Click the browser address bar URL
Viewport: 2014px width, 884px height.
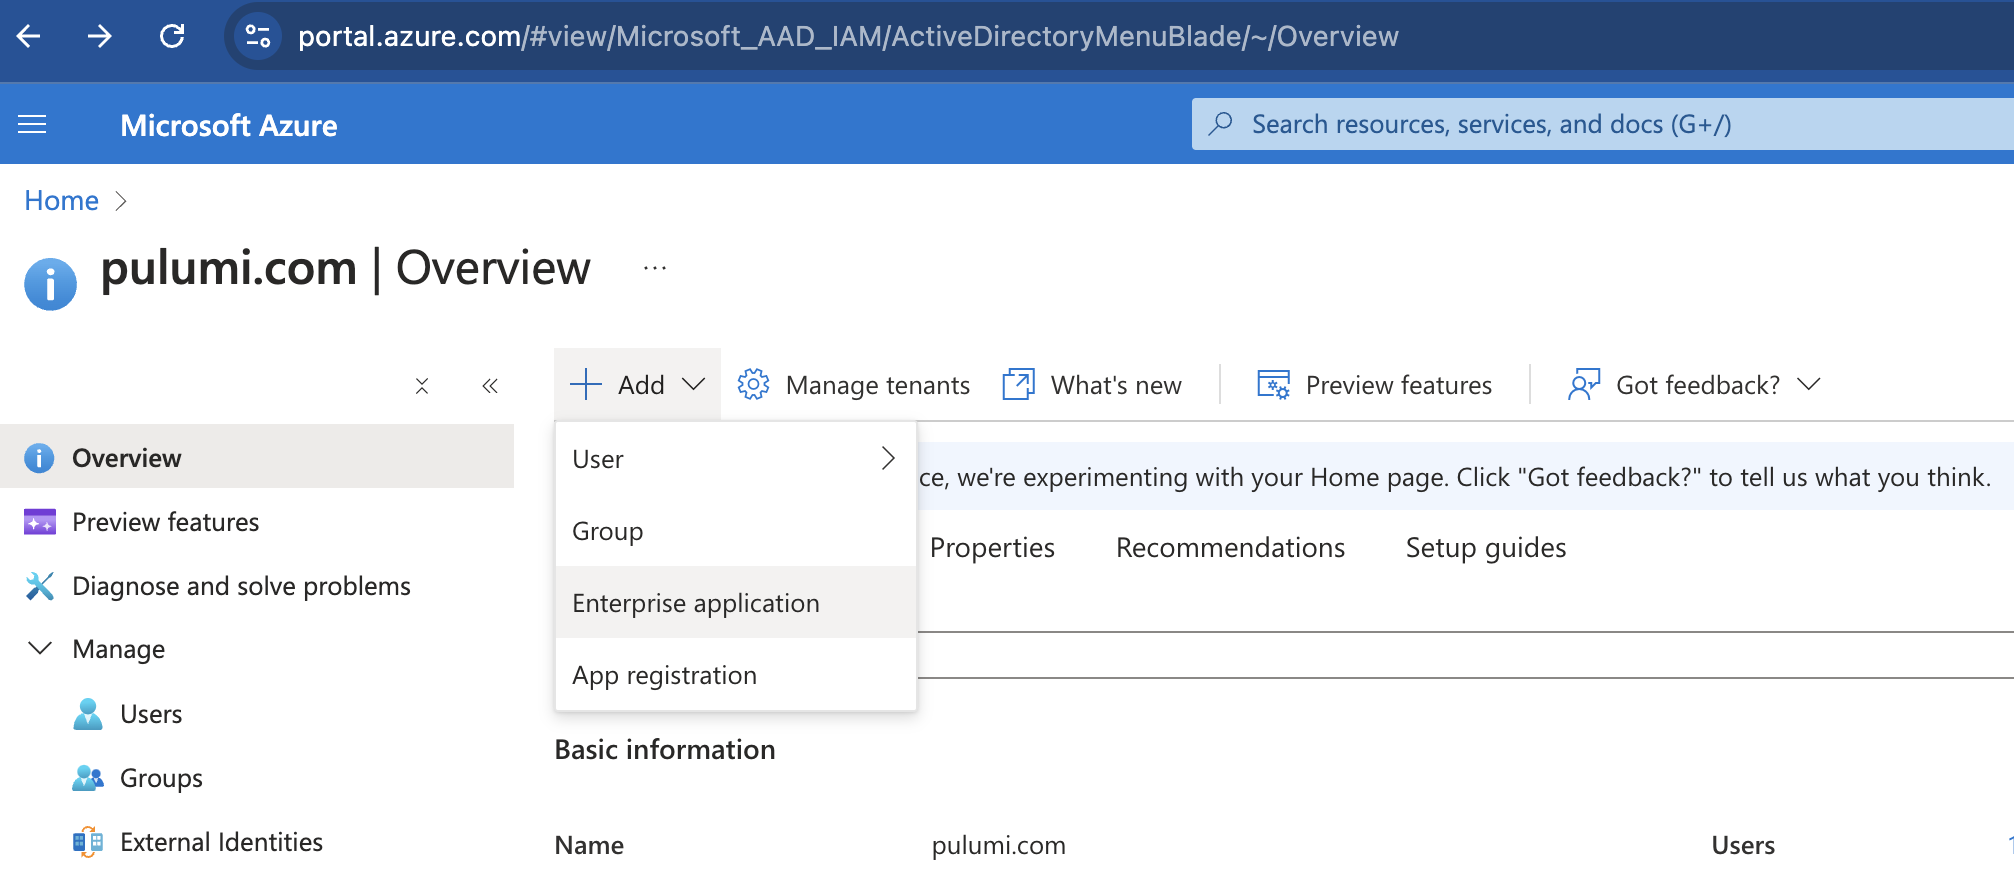(x=848, y=37)
